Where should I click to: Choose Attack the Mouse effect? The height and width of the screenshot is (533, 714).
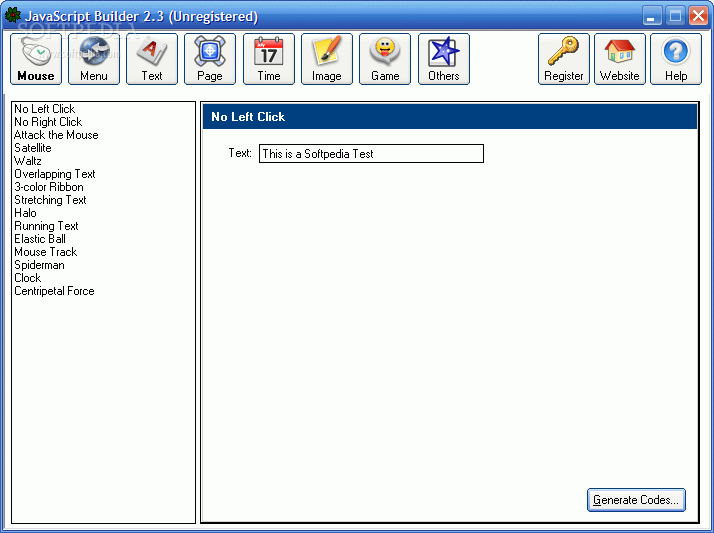pyautogui.click(x=56, y=135)
